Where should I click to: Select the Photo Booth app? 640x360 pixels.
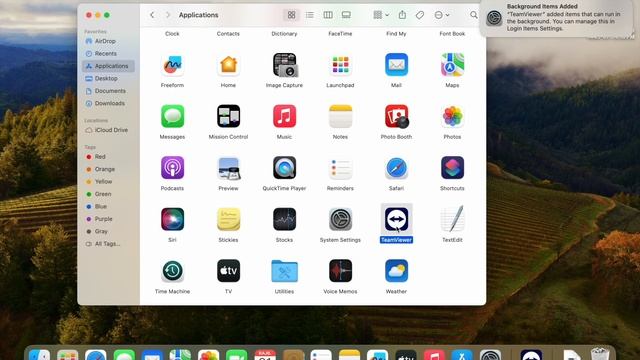(x=396, y=116)
